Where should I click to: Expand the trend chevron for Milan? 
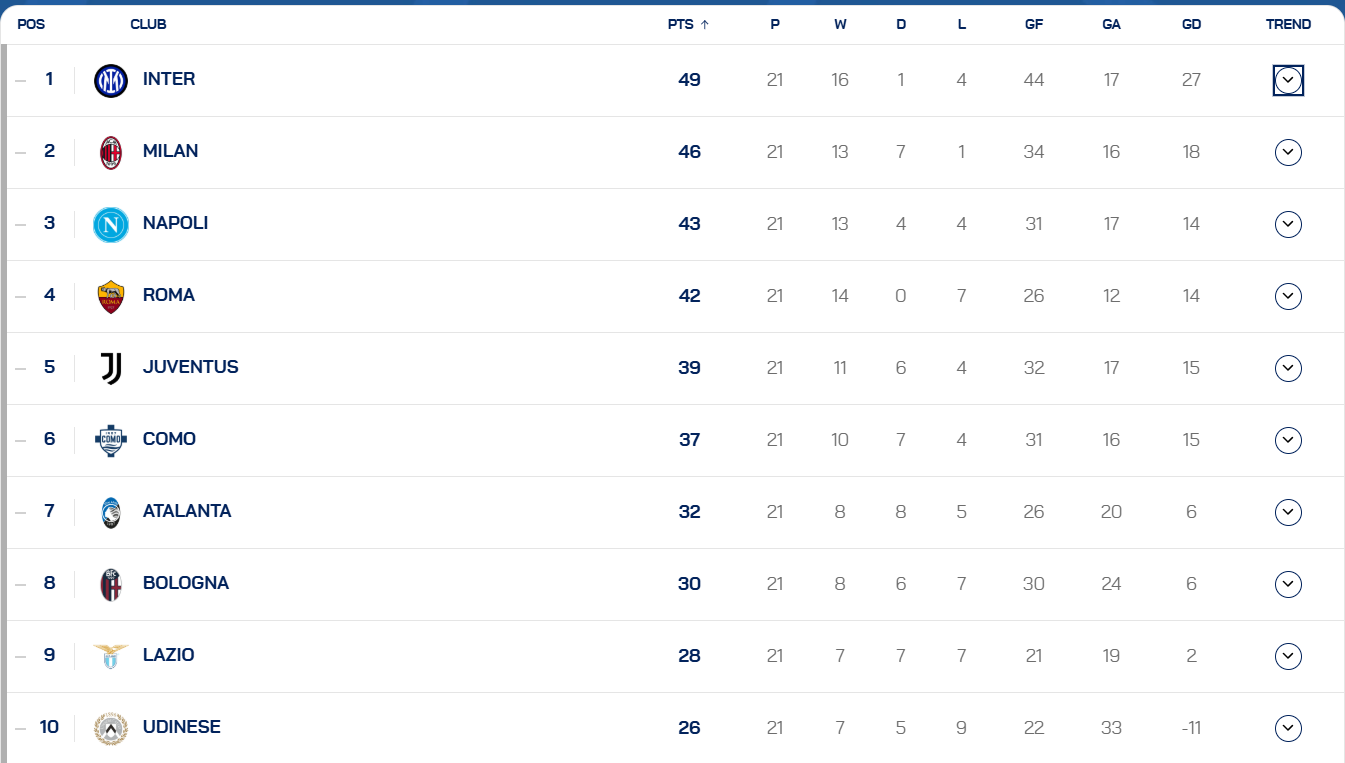(1288, 152)
